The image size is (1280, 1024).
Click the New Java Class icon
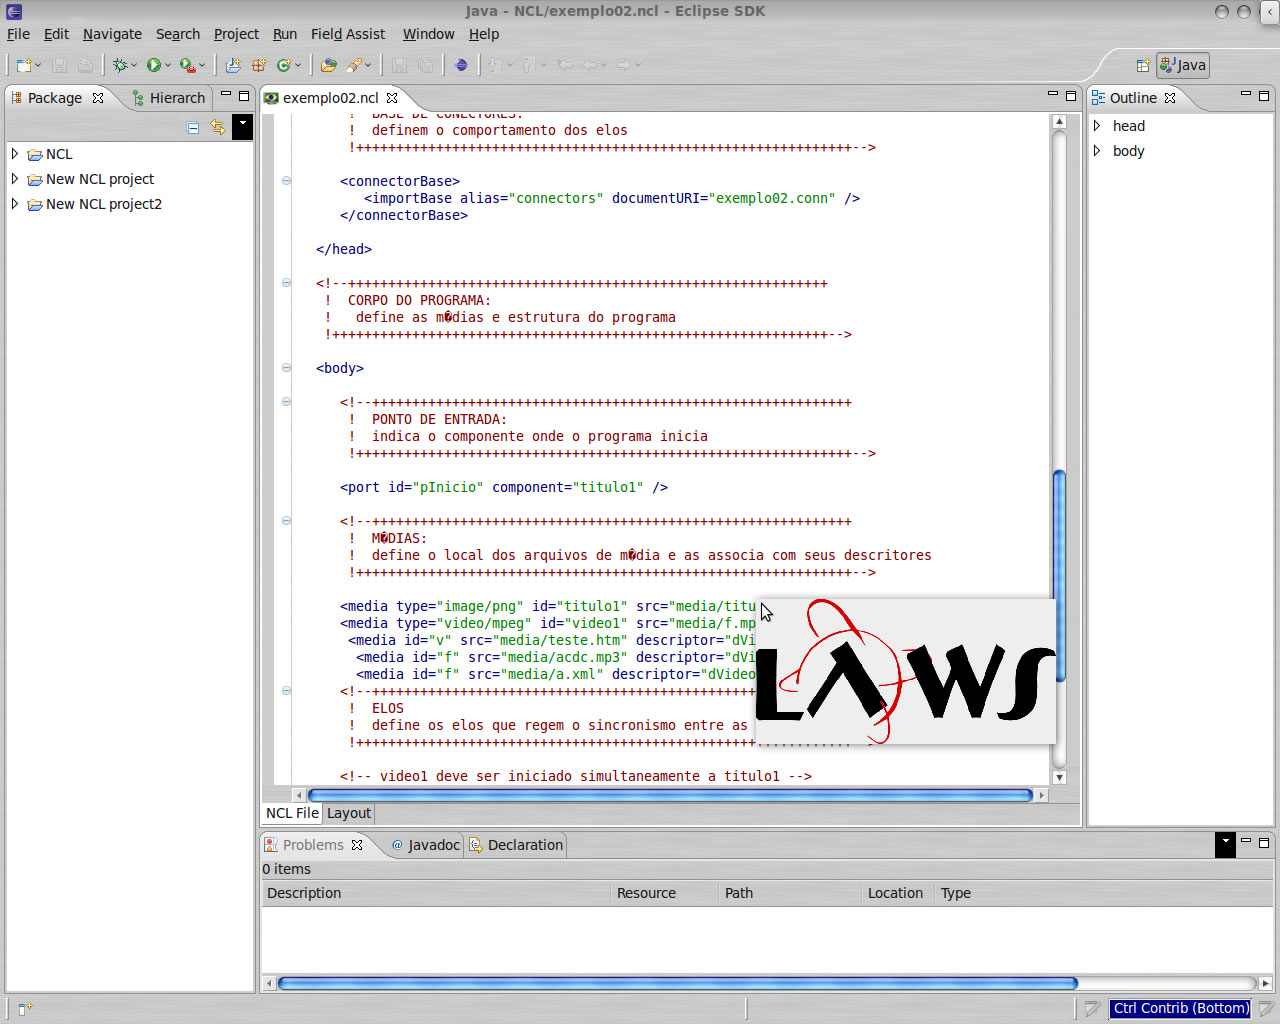284,65
